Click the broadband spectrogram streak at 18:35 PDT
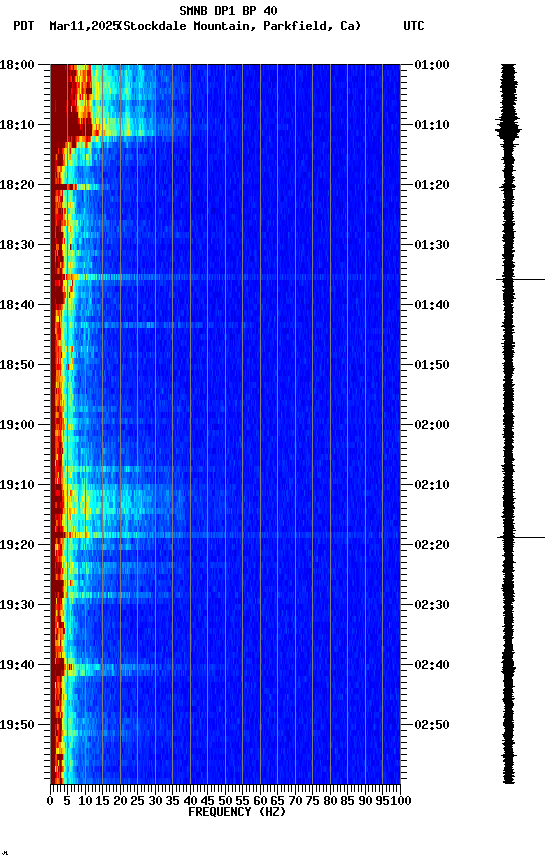552x864 pixels. pos(225,277)
